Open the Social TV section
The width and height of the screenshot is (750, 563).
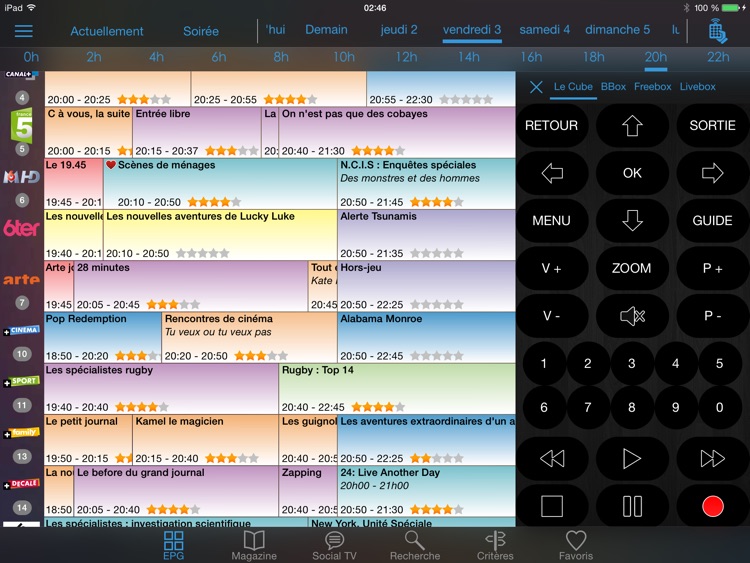[x=334, y=546]
